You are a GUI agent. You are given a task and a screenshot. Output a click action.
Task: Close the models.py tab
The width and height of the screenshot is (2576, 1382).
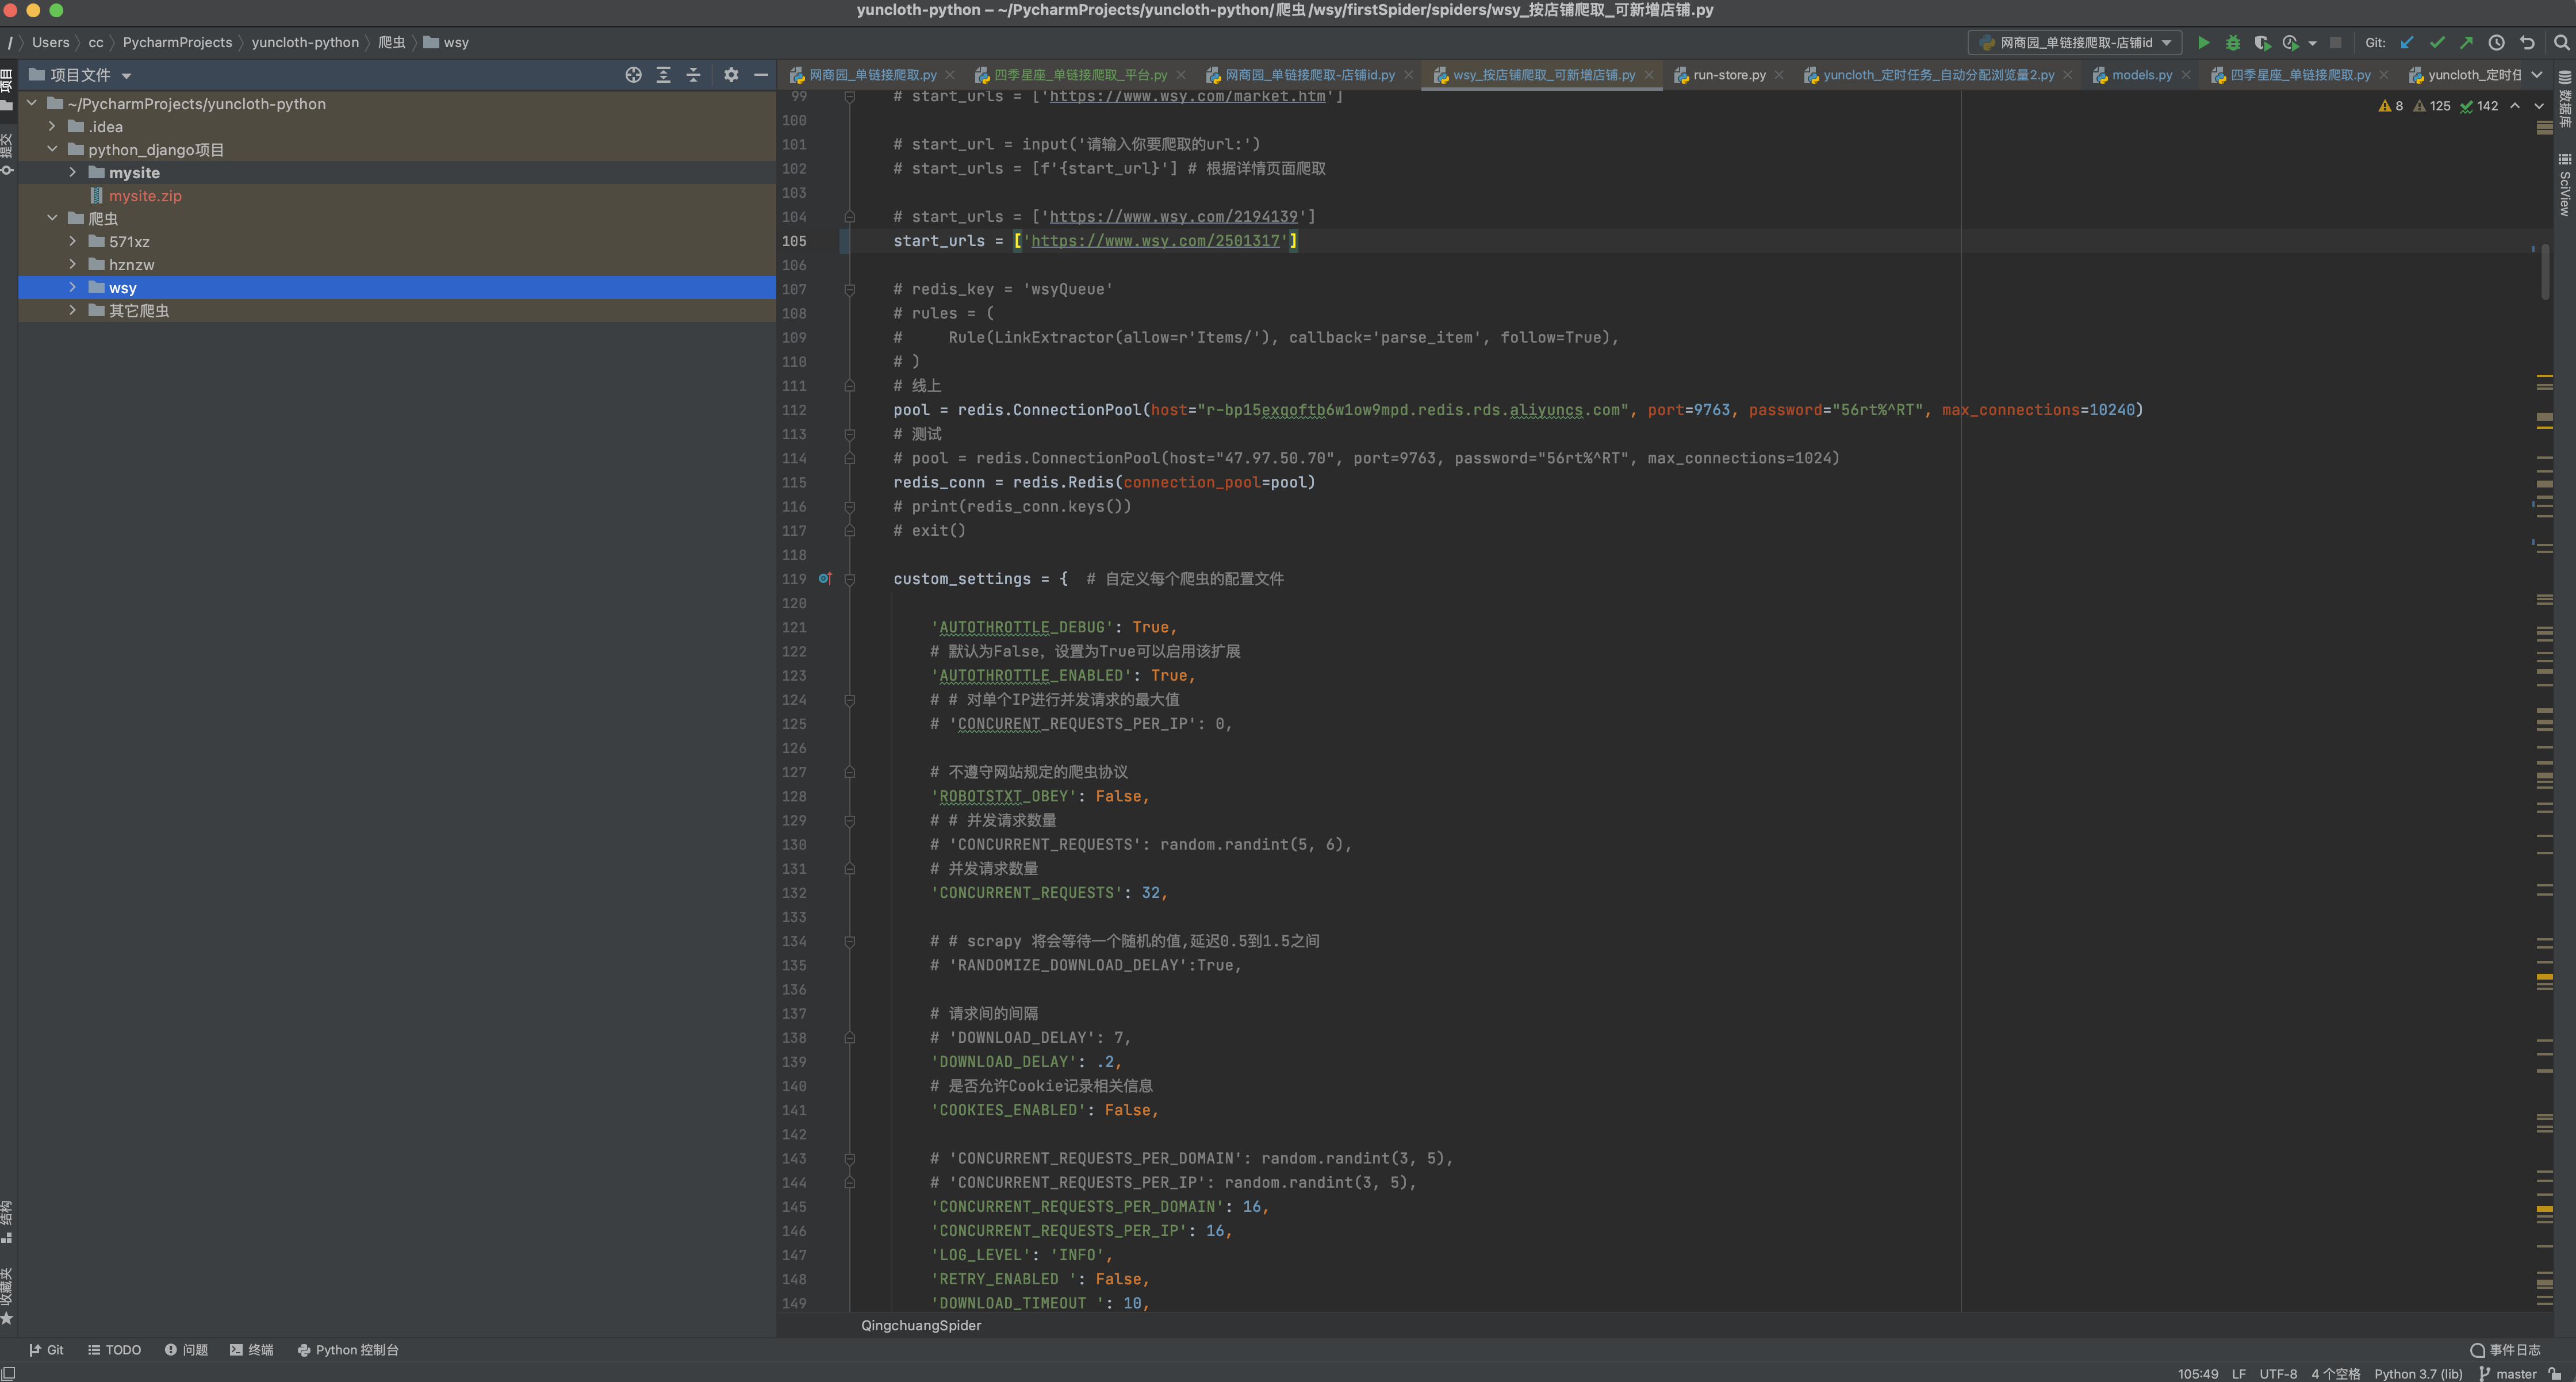[x=2186, y=75]
